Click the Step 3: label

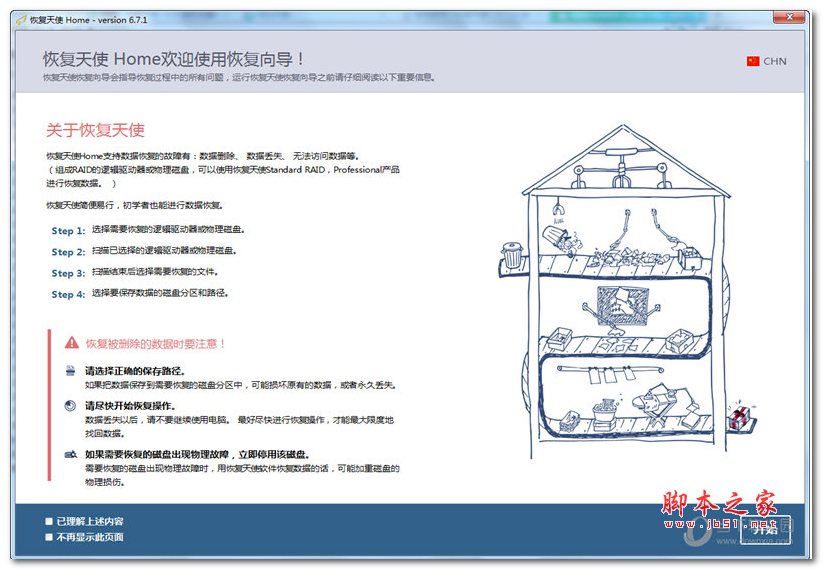point(68,273)
